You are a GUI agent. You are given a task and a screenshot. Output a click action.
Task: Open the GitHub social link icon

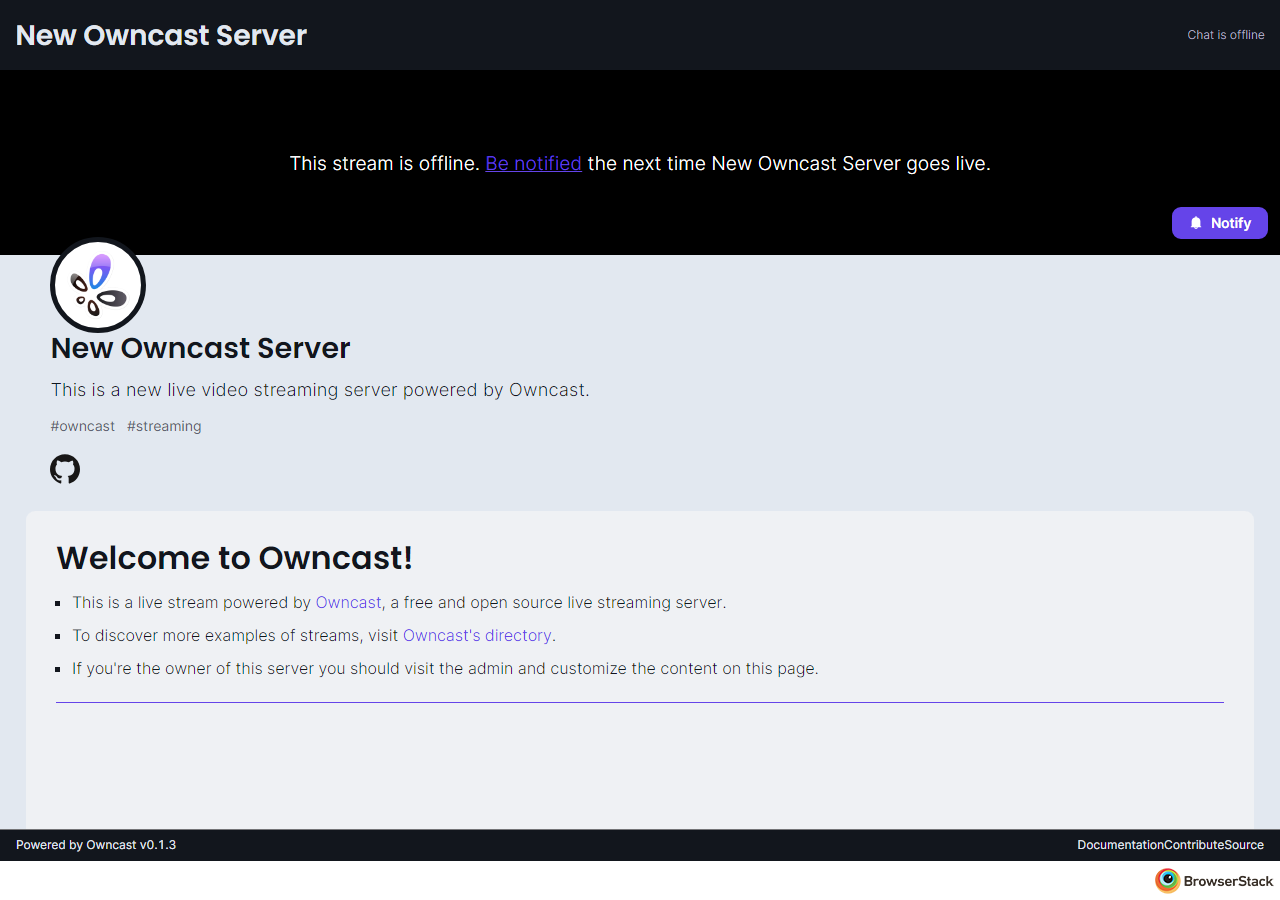pos(65,469)
